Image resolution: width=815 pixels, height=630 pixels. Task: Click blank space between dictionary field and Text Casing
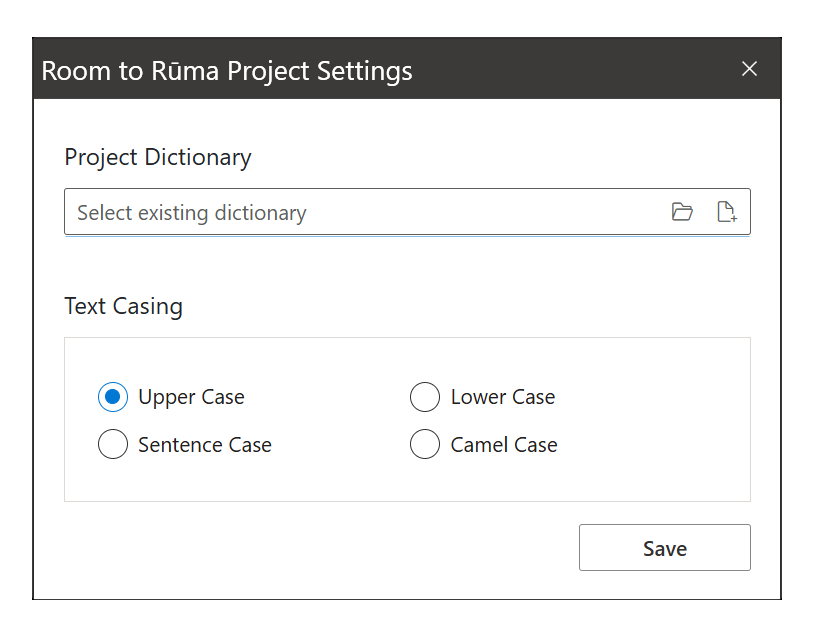click(400, 265)
